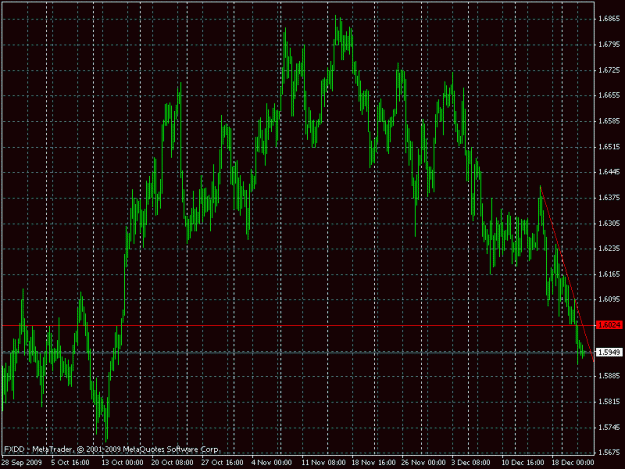Viewport: 625px width, 469px height.
Task: Click the 5 Oct 16:00 time label
Action: pos(70,463)
